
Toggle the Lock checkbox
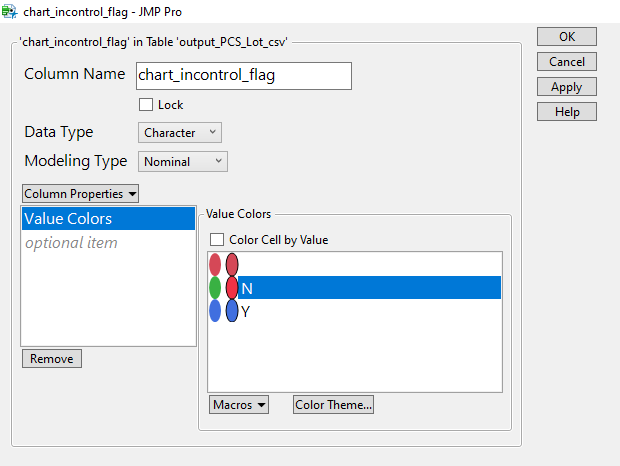click(x=146, y=105)
